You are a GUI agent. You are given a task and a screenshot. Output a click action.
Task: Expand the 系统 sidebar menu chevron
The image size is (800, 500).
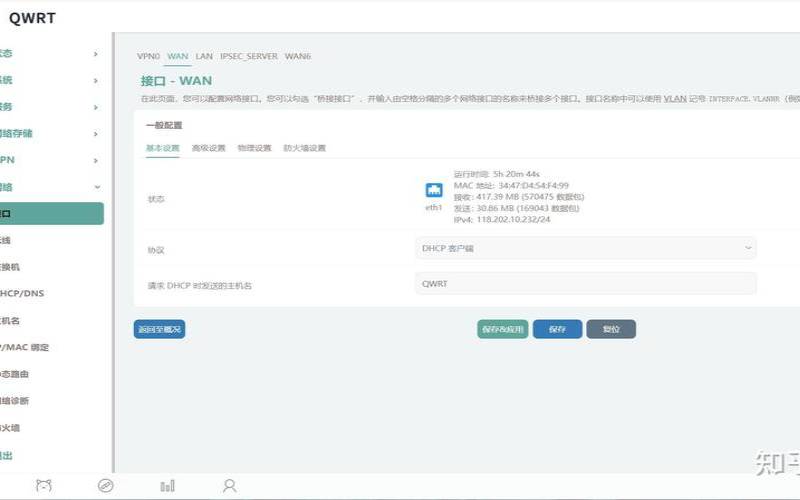(95, 81)
